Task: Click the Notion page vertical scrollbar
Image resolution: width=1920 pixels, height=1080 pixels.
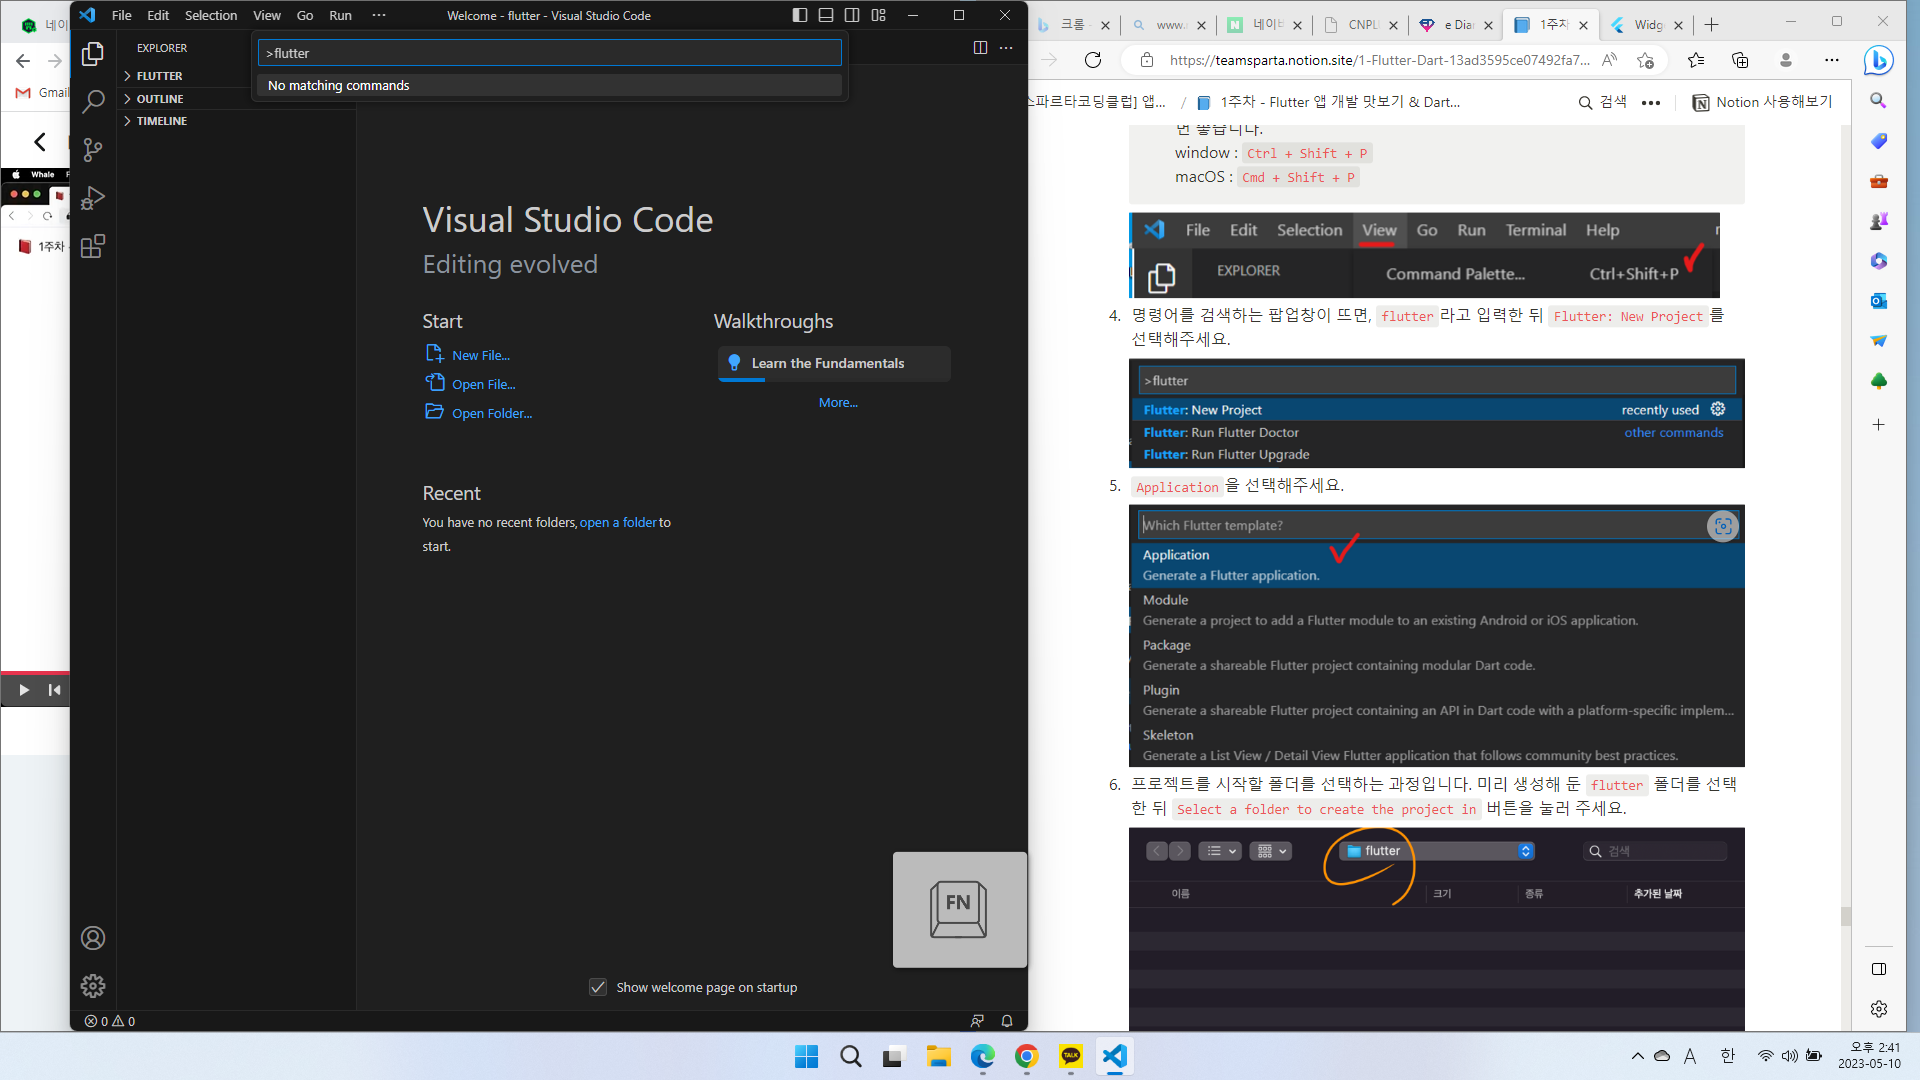Action: [x=1845, y=916]
